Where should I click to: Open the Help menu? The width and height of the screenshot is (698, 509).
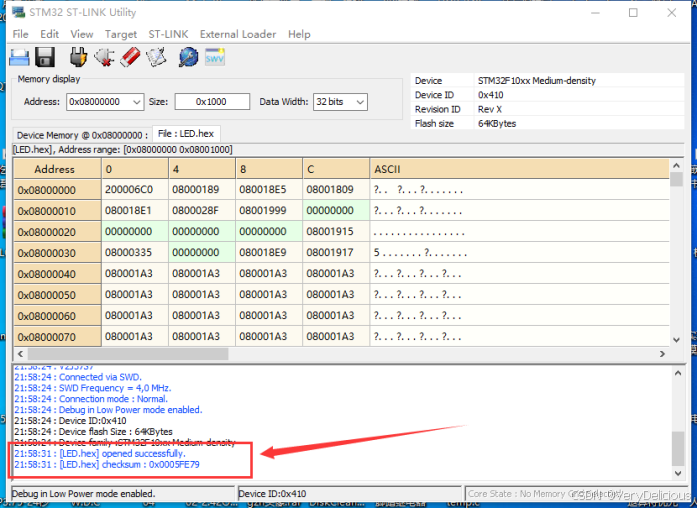pos(299,34)
